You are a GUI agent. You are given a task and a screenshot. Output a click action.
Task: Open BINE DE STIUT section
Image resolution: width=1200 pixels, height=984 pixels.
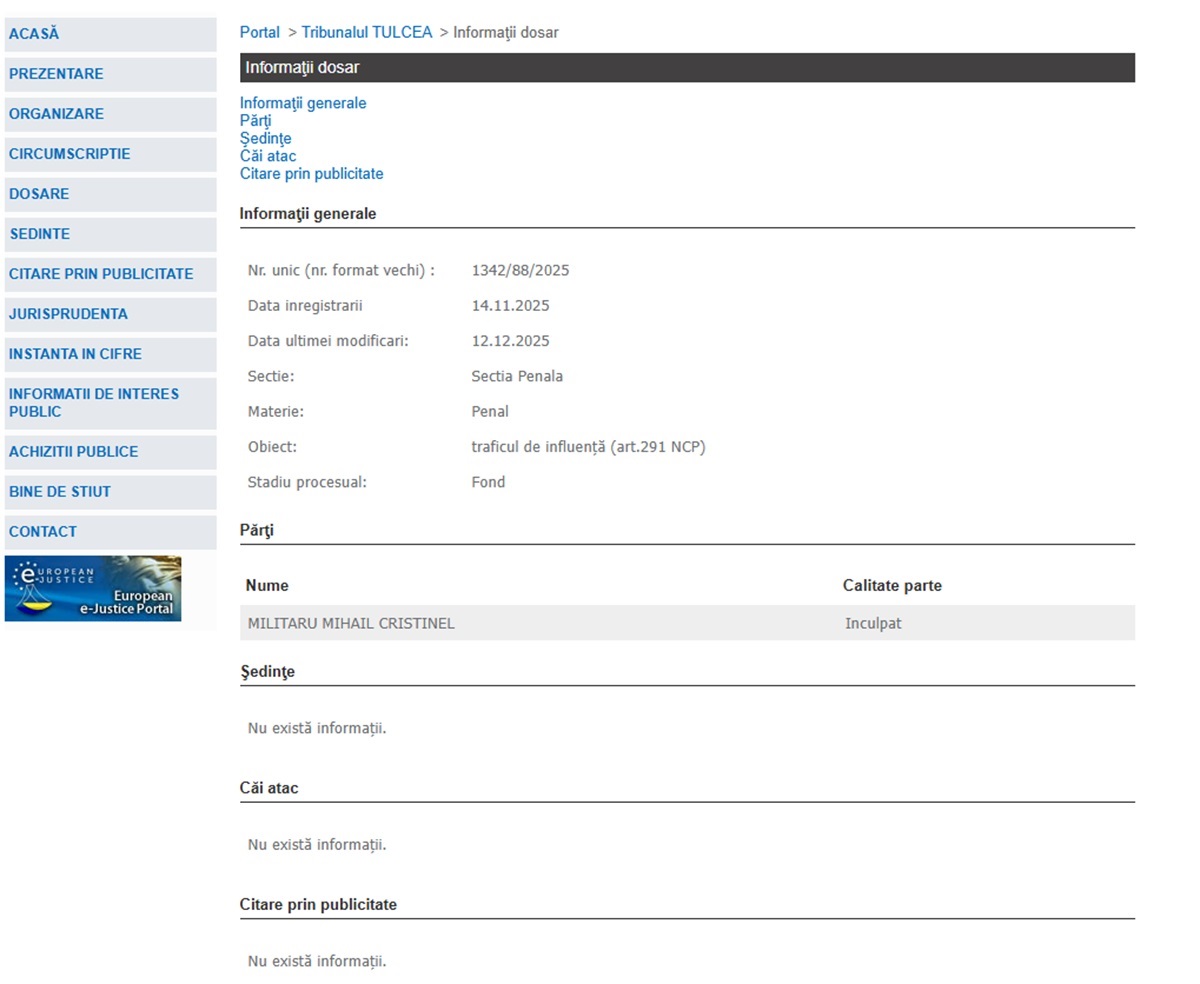coord(110,492)
